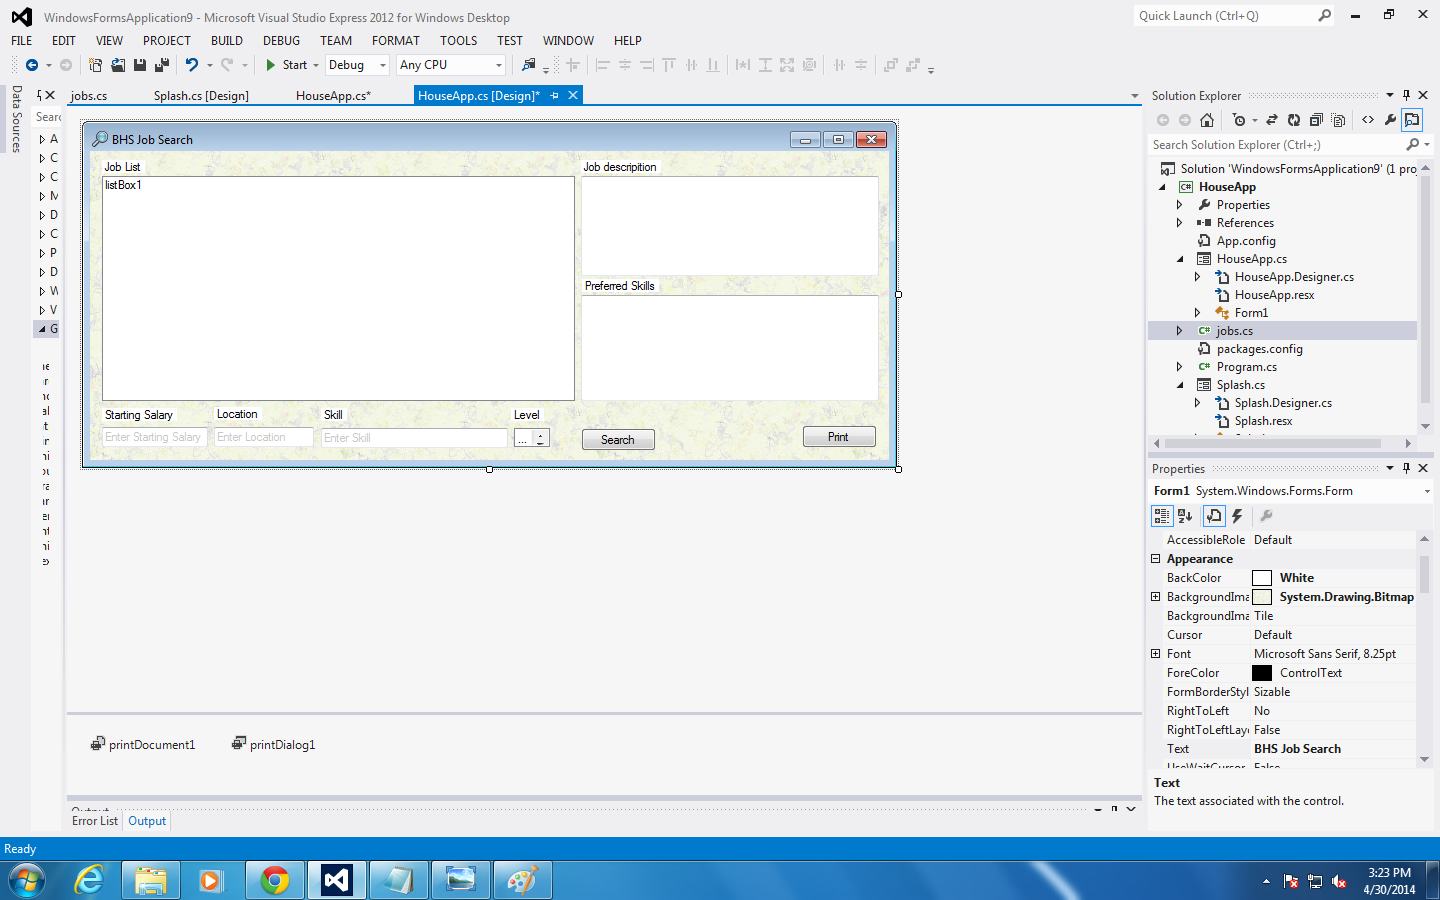Open the PROJECT menu
The width and height of the screenshot is (1440, 900).
click(167, 41)
